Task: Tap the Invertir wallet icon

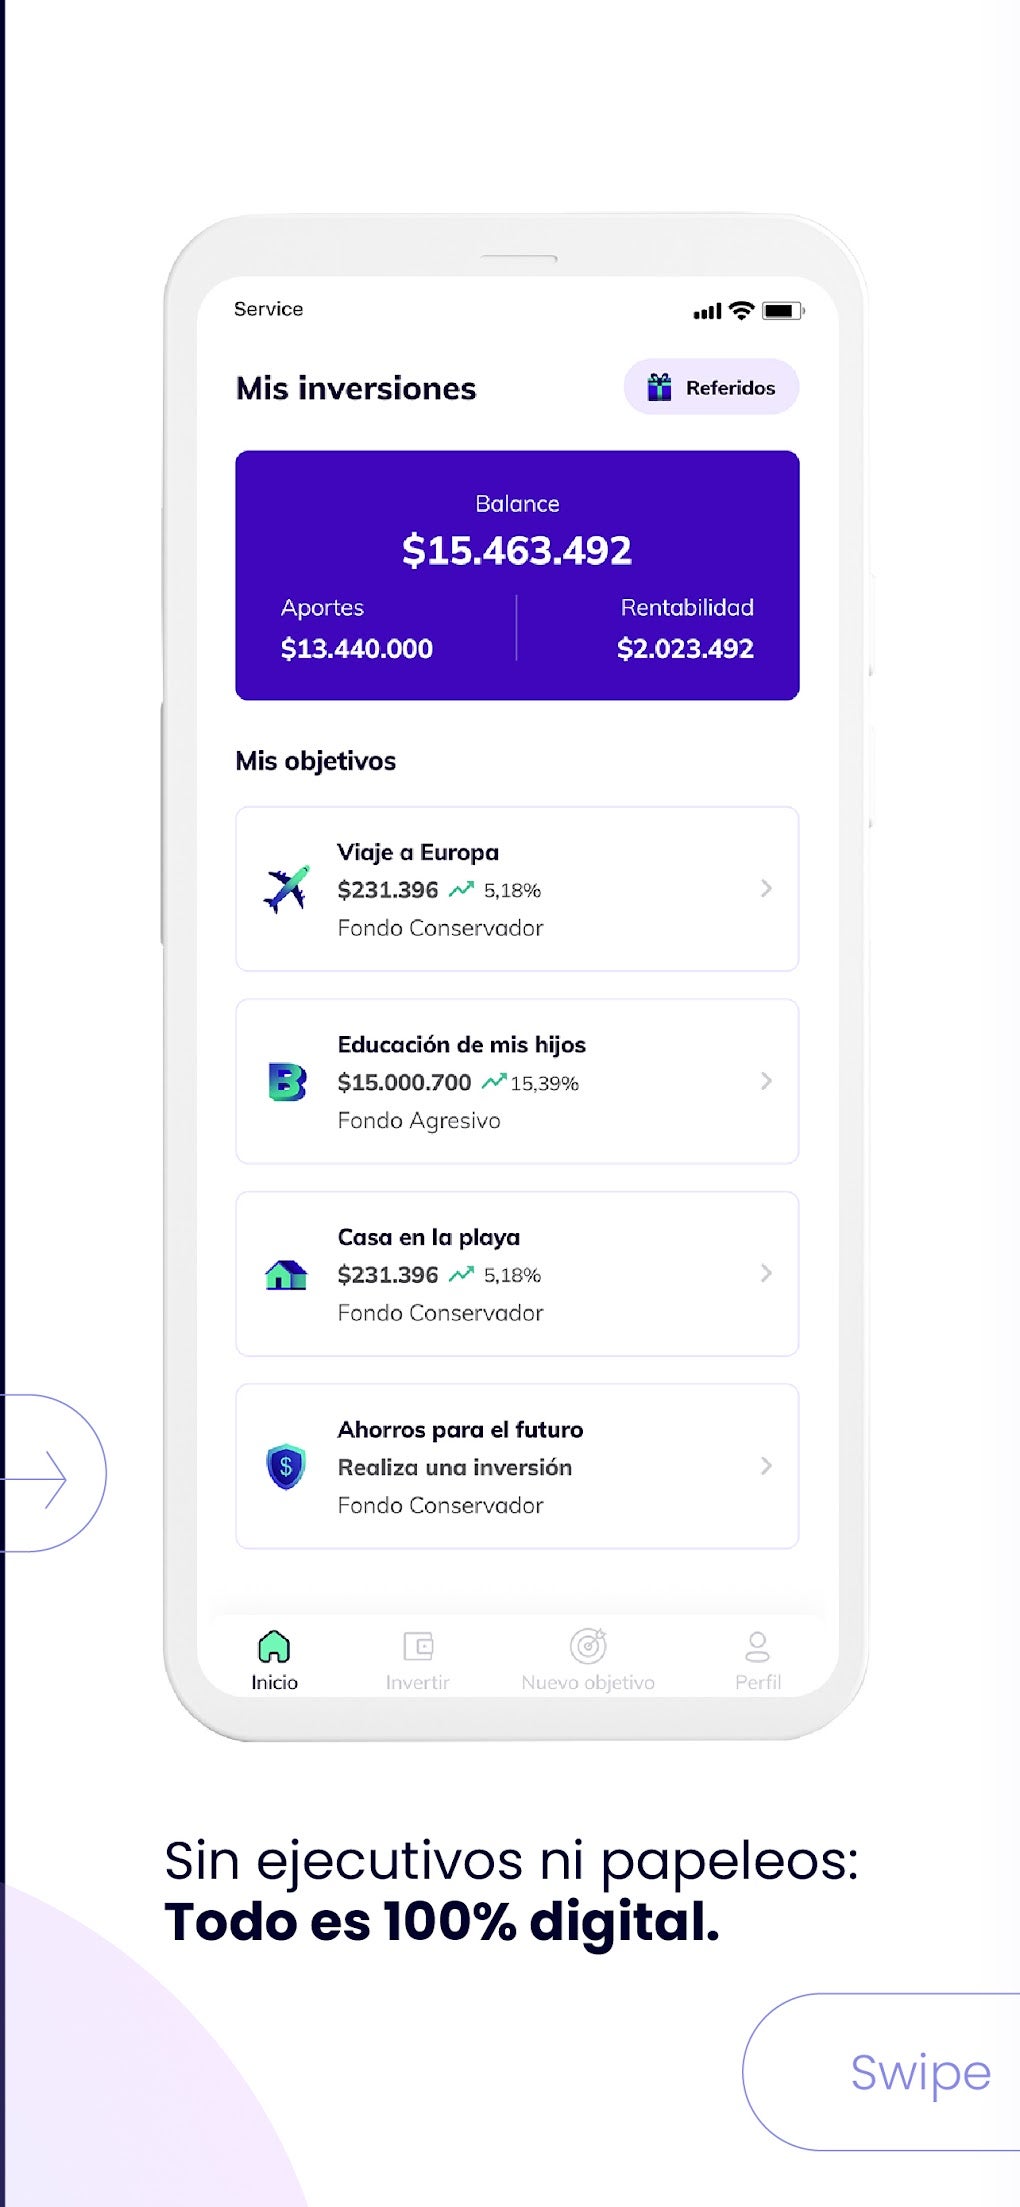Action: [418, 1646]
